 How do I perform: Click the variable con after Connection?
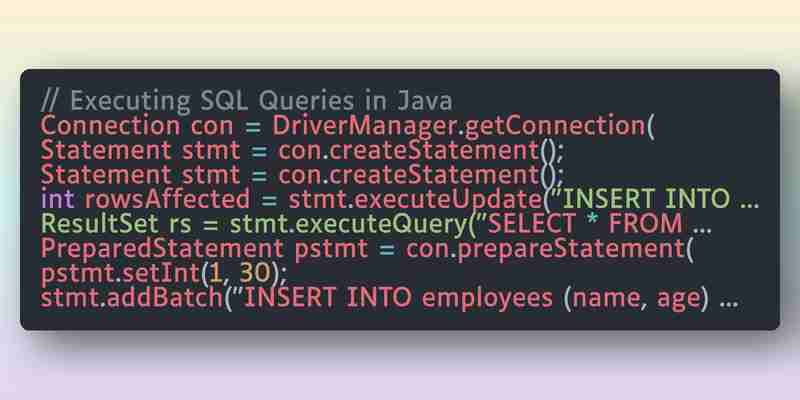click(x=212, y=127)
